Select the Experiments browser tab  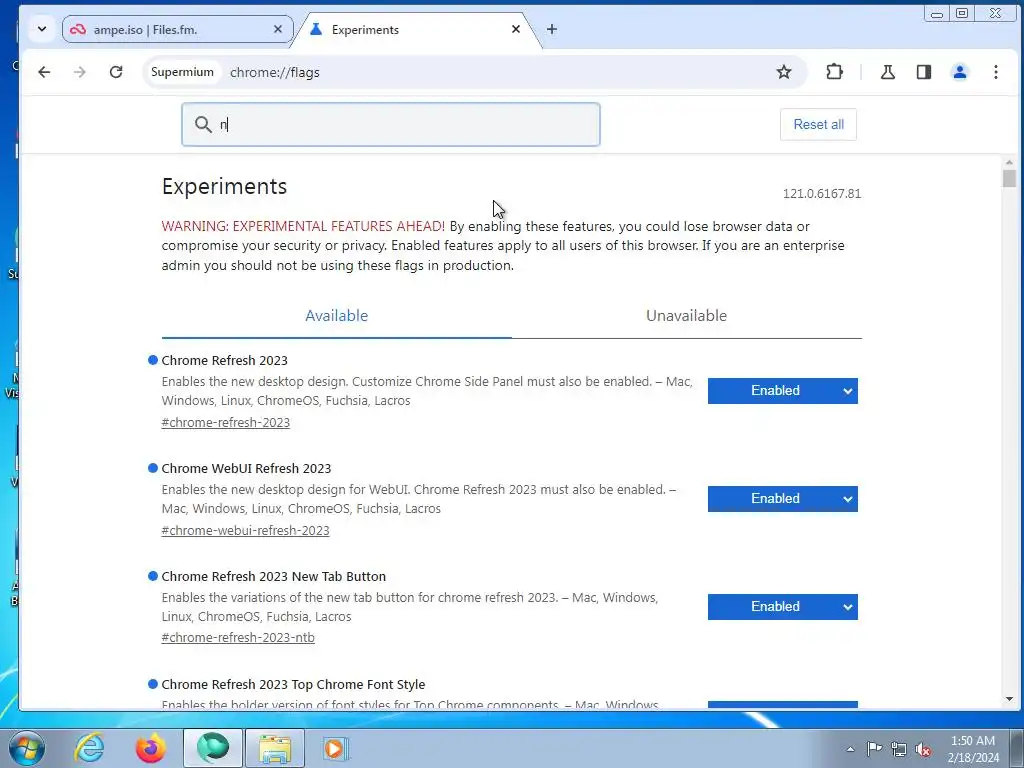[x=415, y=29]
